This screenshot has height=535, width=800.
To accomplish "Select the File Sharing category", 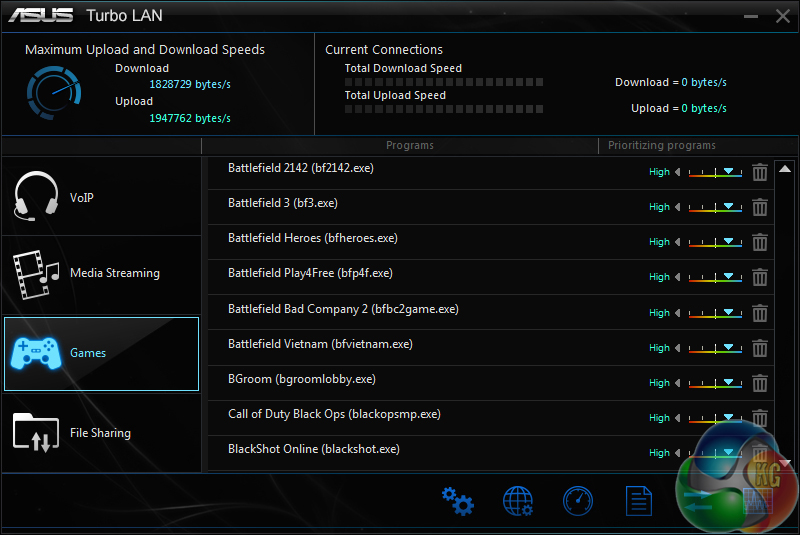I will point(101,433).
